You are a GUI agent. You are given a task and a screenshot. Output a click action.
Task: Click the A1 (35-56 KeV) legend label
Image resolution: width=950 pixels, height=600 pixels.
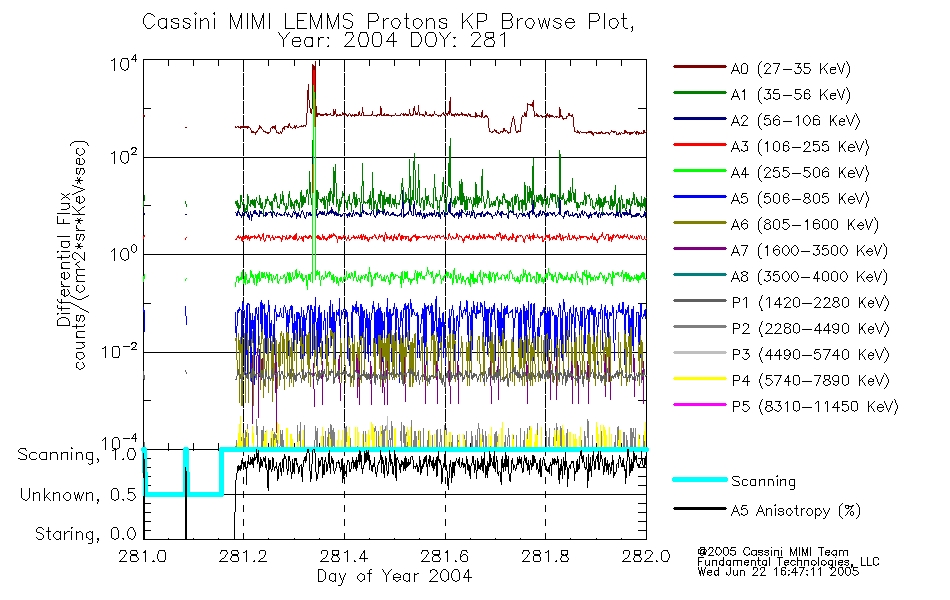tap(790, 95)
